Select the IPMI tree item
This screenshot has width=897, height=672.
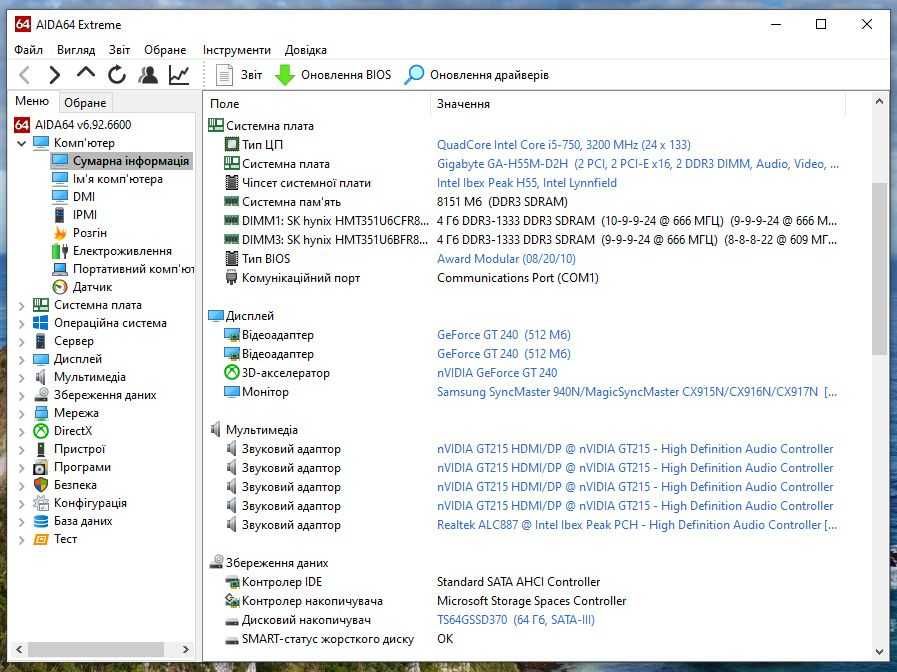pos(75,215)
